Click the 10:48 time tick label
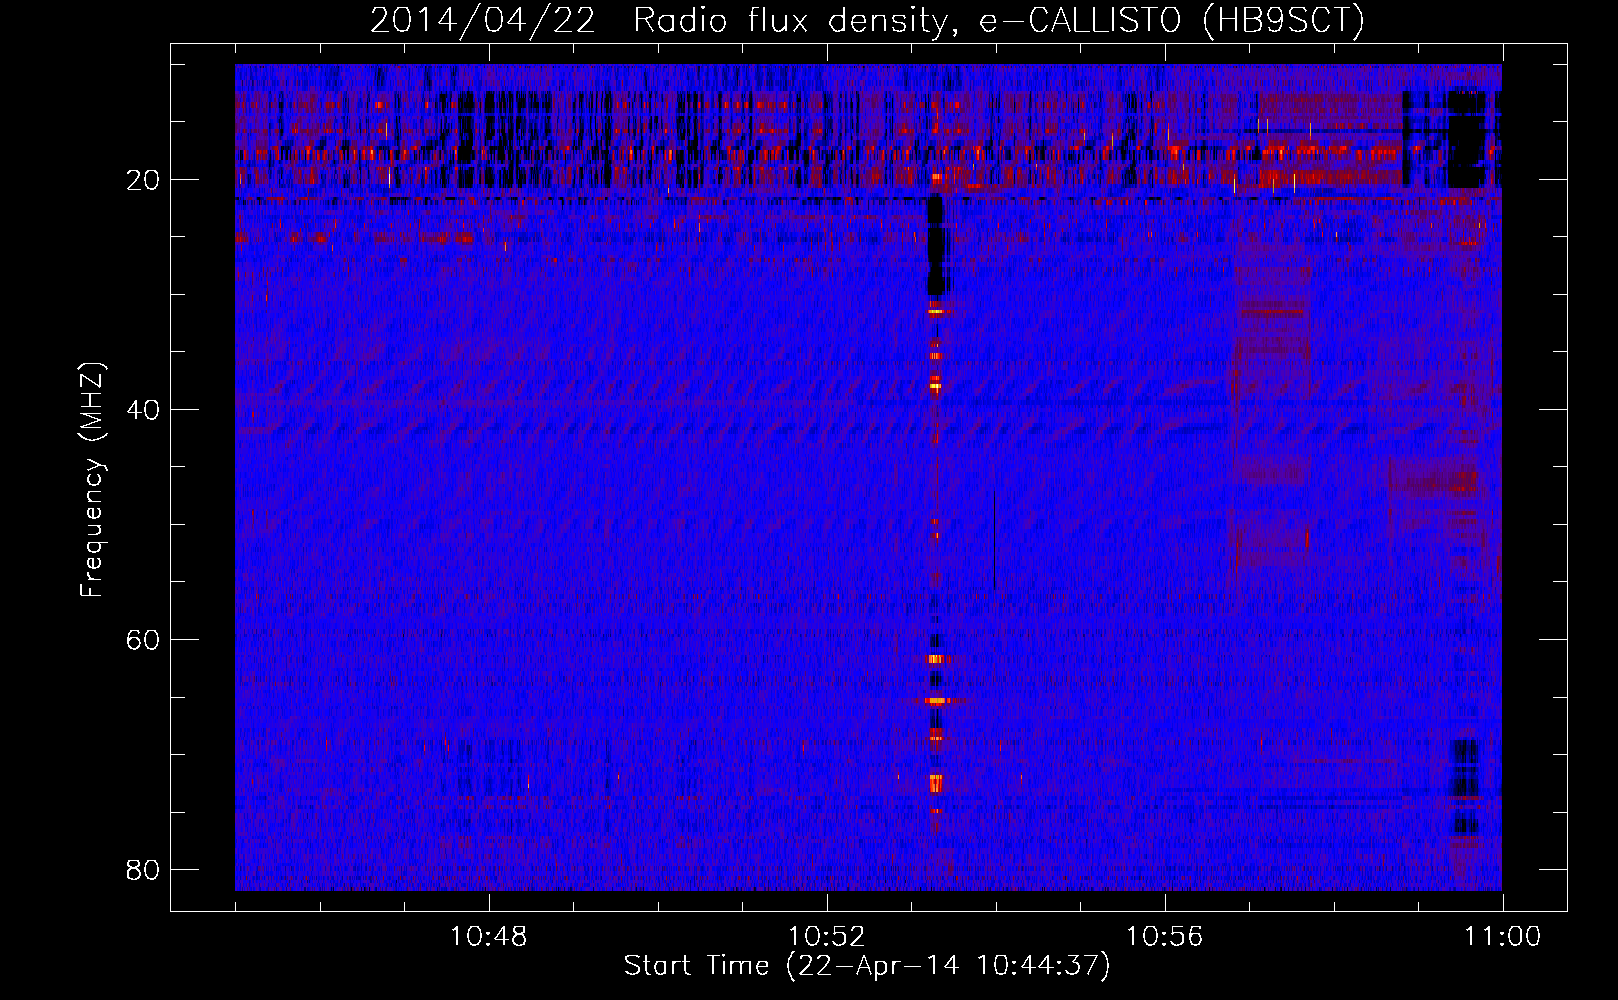This screenshot has width=1618, height=1000. (x=489, y=937)
